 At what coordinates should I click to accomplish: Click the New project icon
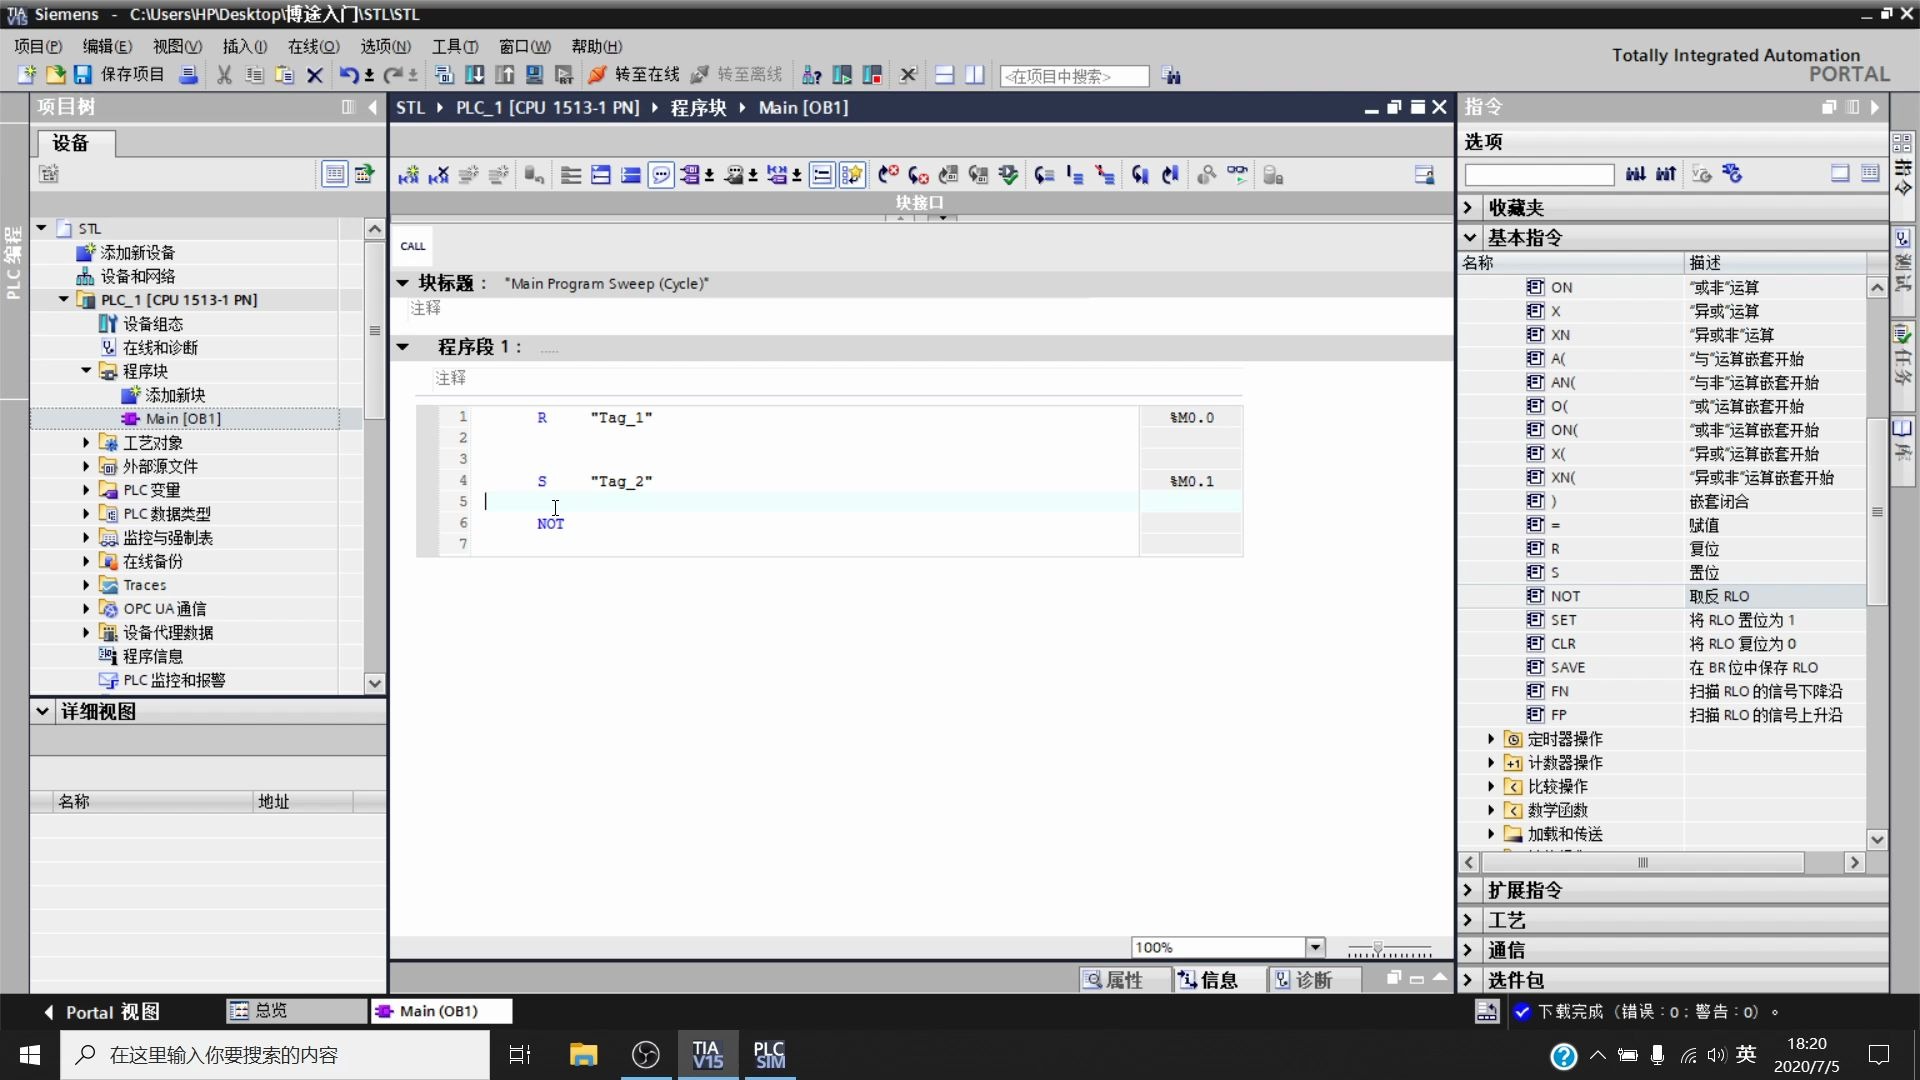(27, 75)
